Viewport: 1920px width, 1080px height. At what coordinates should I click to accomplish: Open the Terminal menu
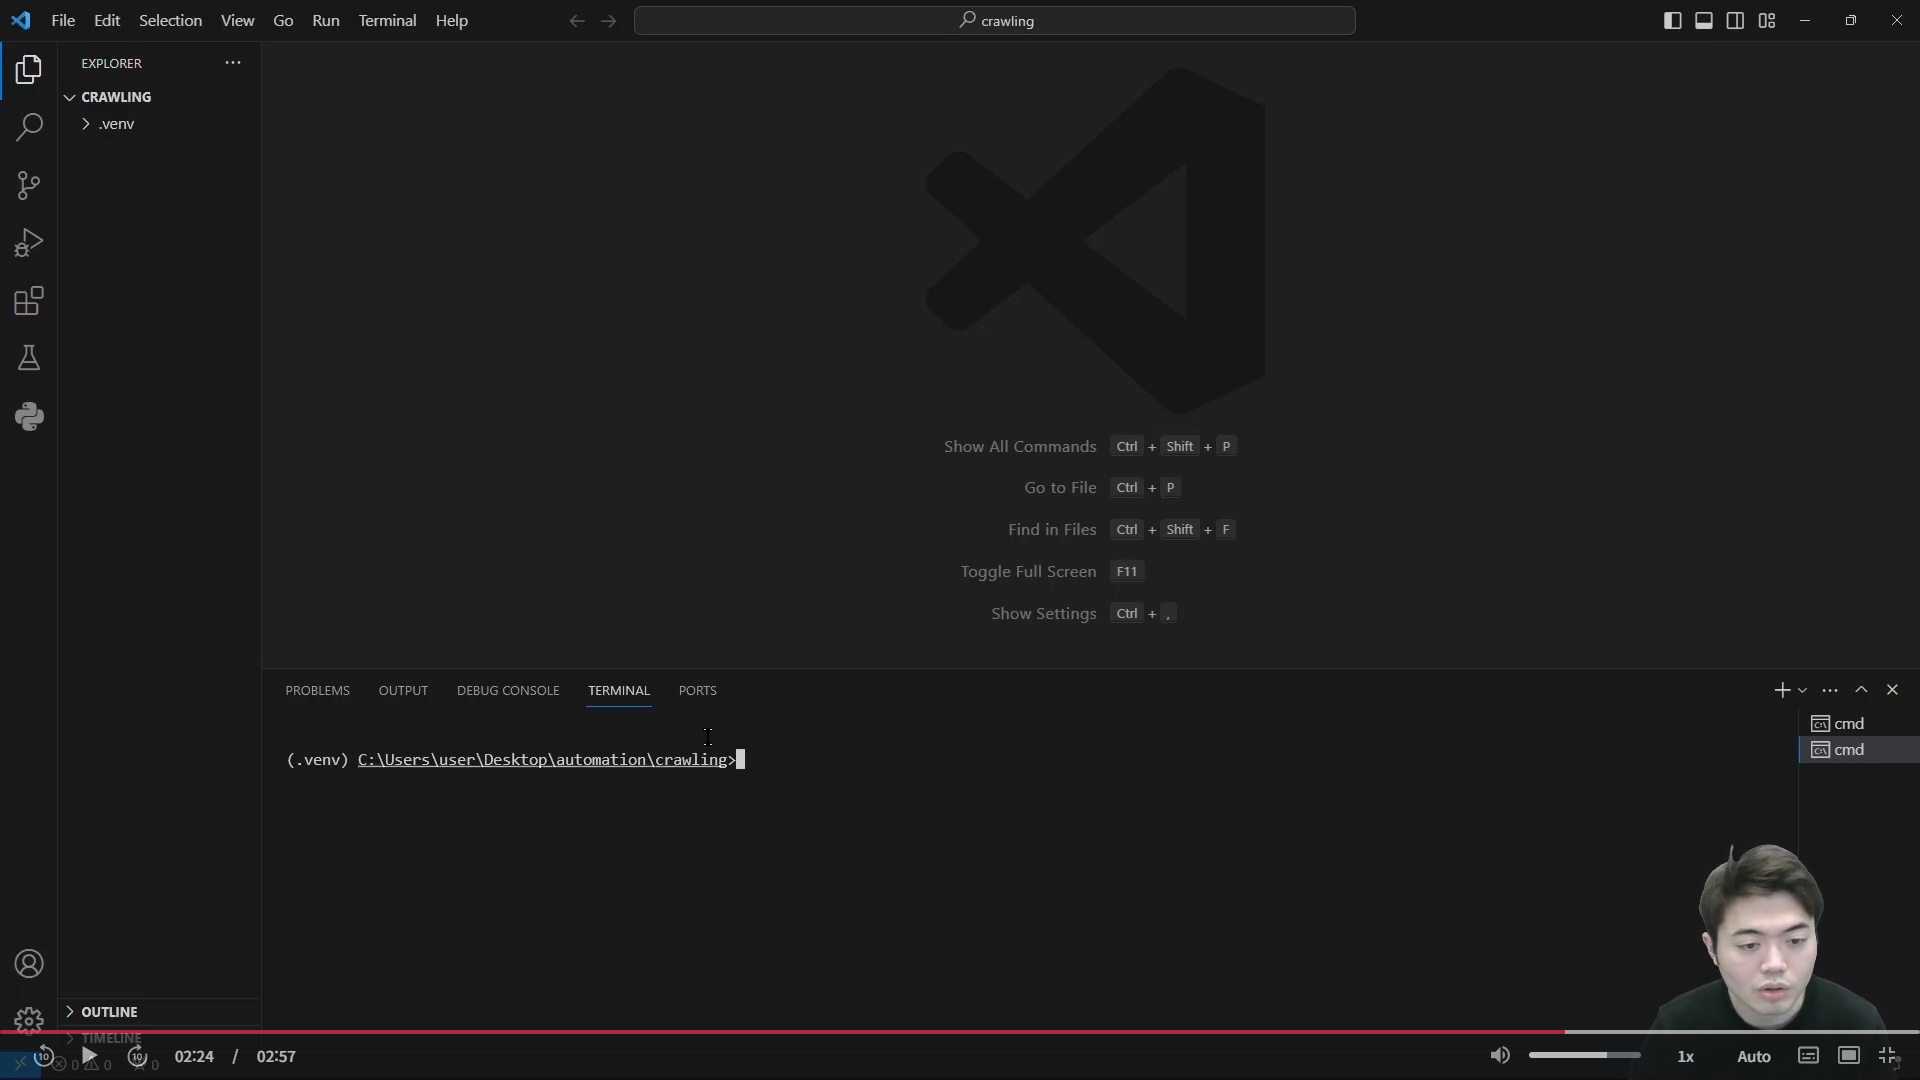(x=387, y=21)
